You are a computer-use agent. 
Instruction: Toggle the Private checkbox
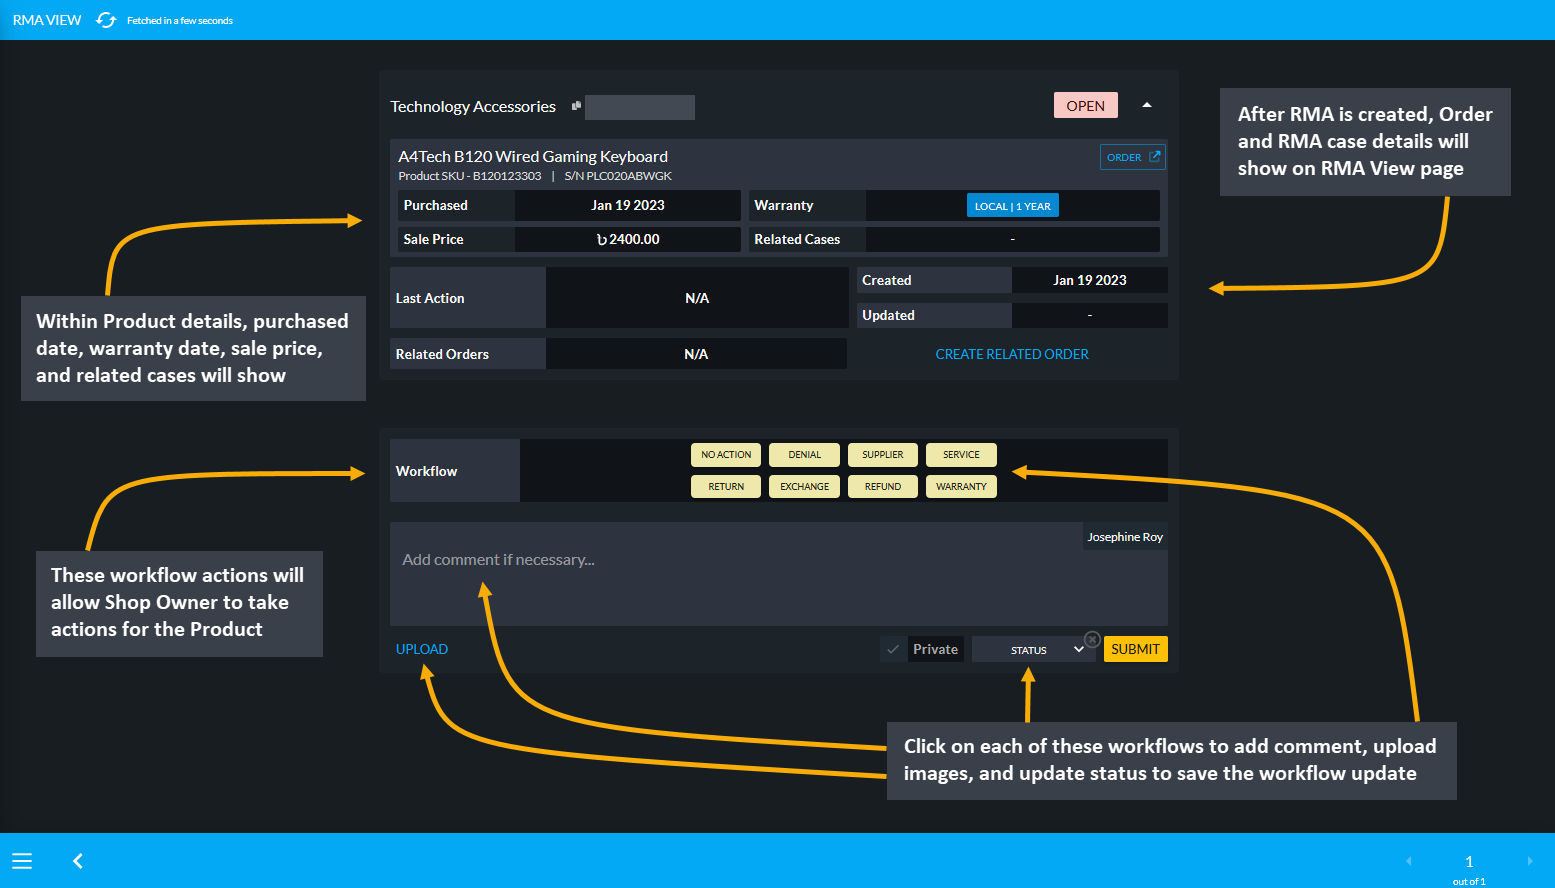point(893,649)
